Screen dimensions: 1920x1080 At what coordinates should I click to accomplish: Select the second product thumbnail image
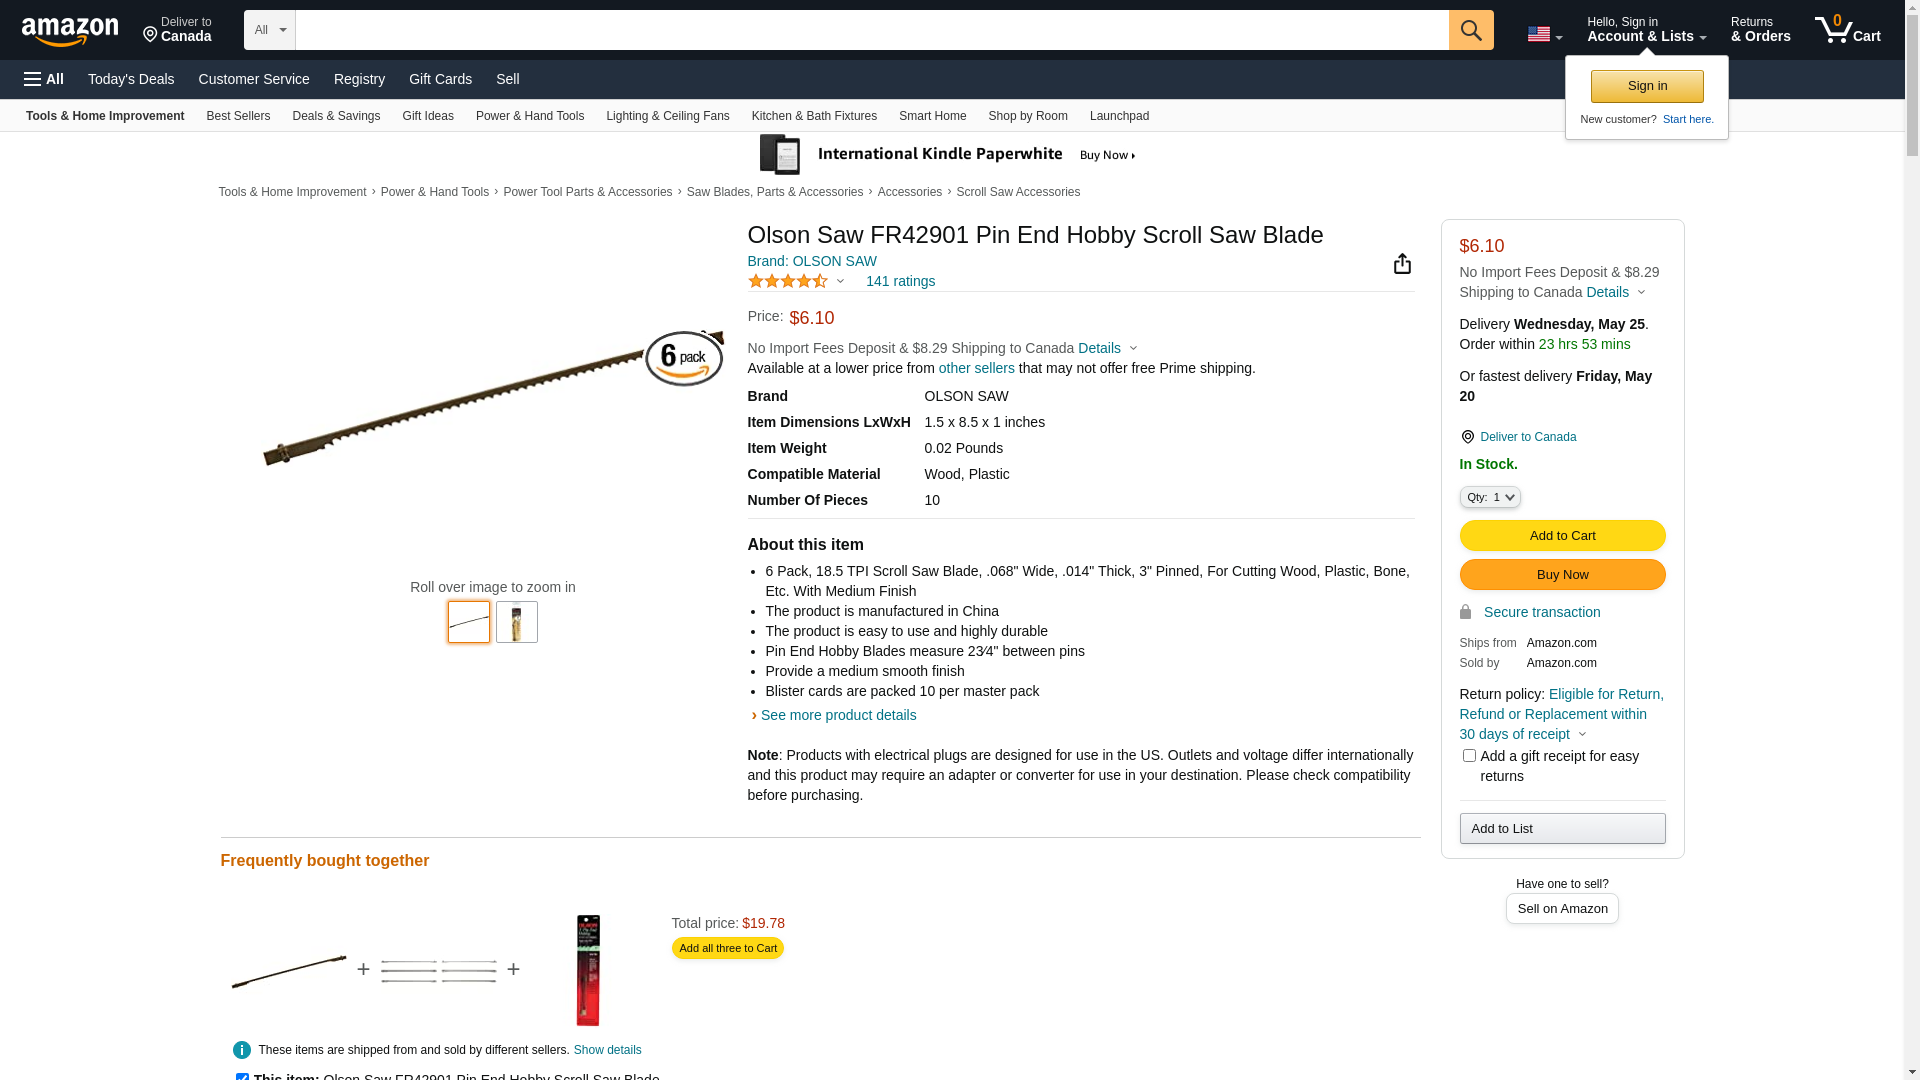(x=517, y=622)
